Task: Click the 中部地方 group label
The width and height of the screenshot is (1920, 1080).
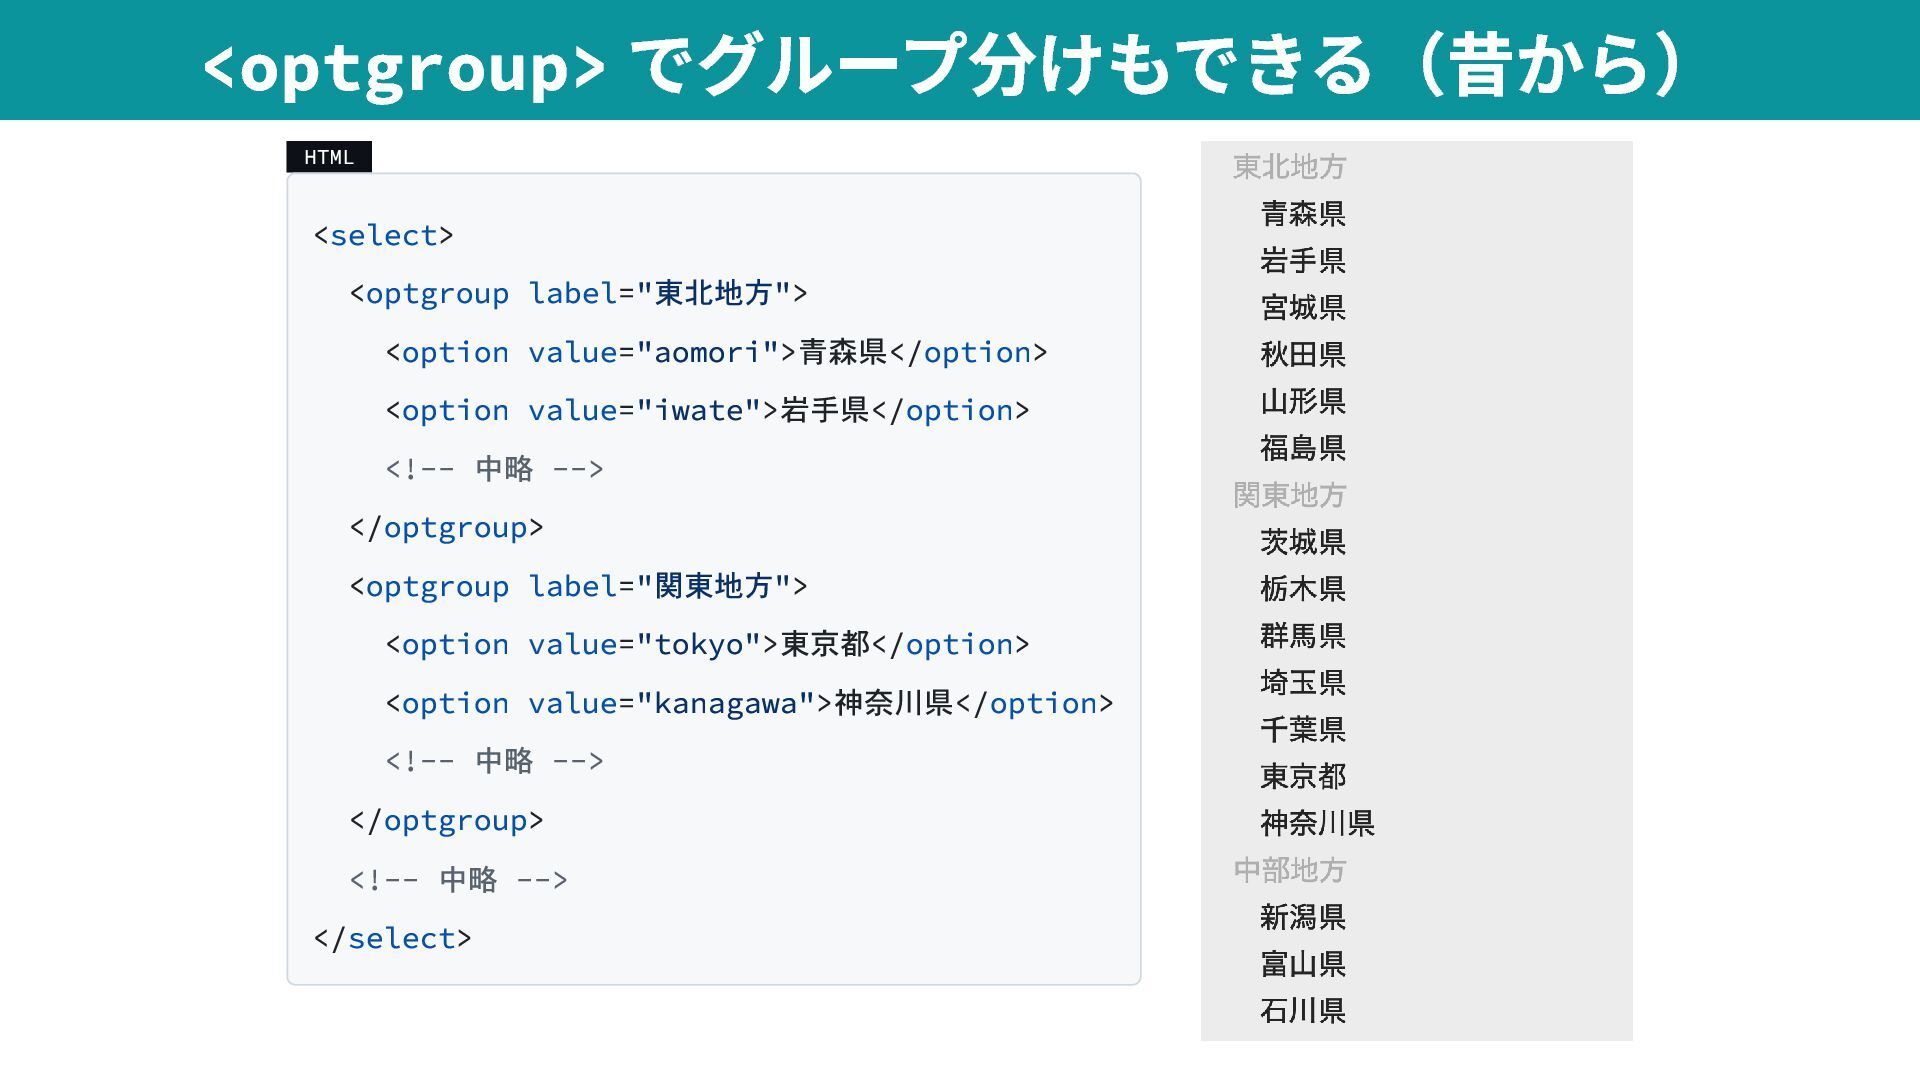Action: click(x=1289, y=871)
